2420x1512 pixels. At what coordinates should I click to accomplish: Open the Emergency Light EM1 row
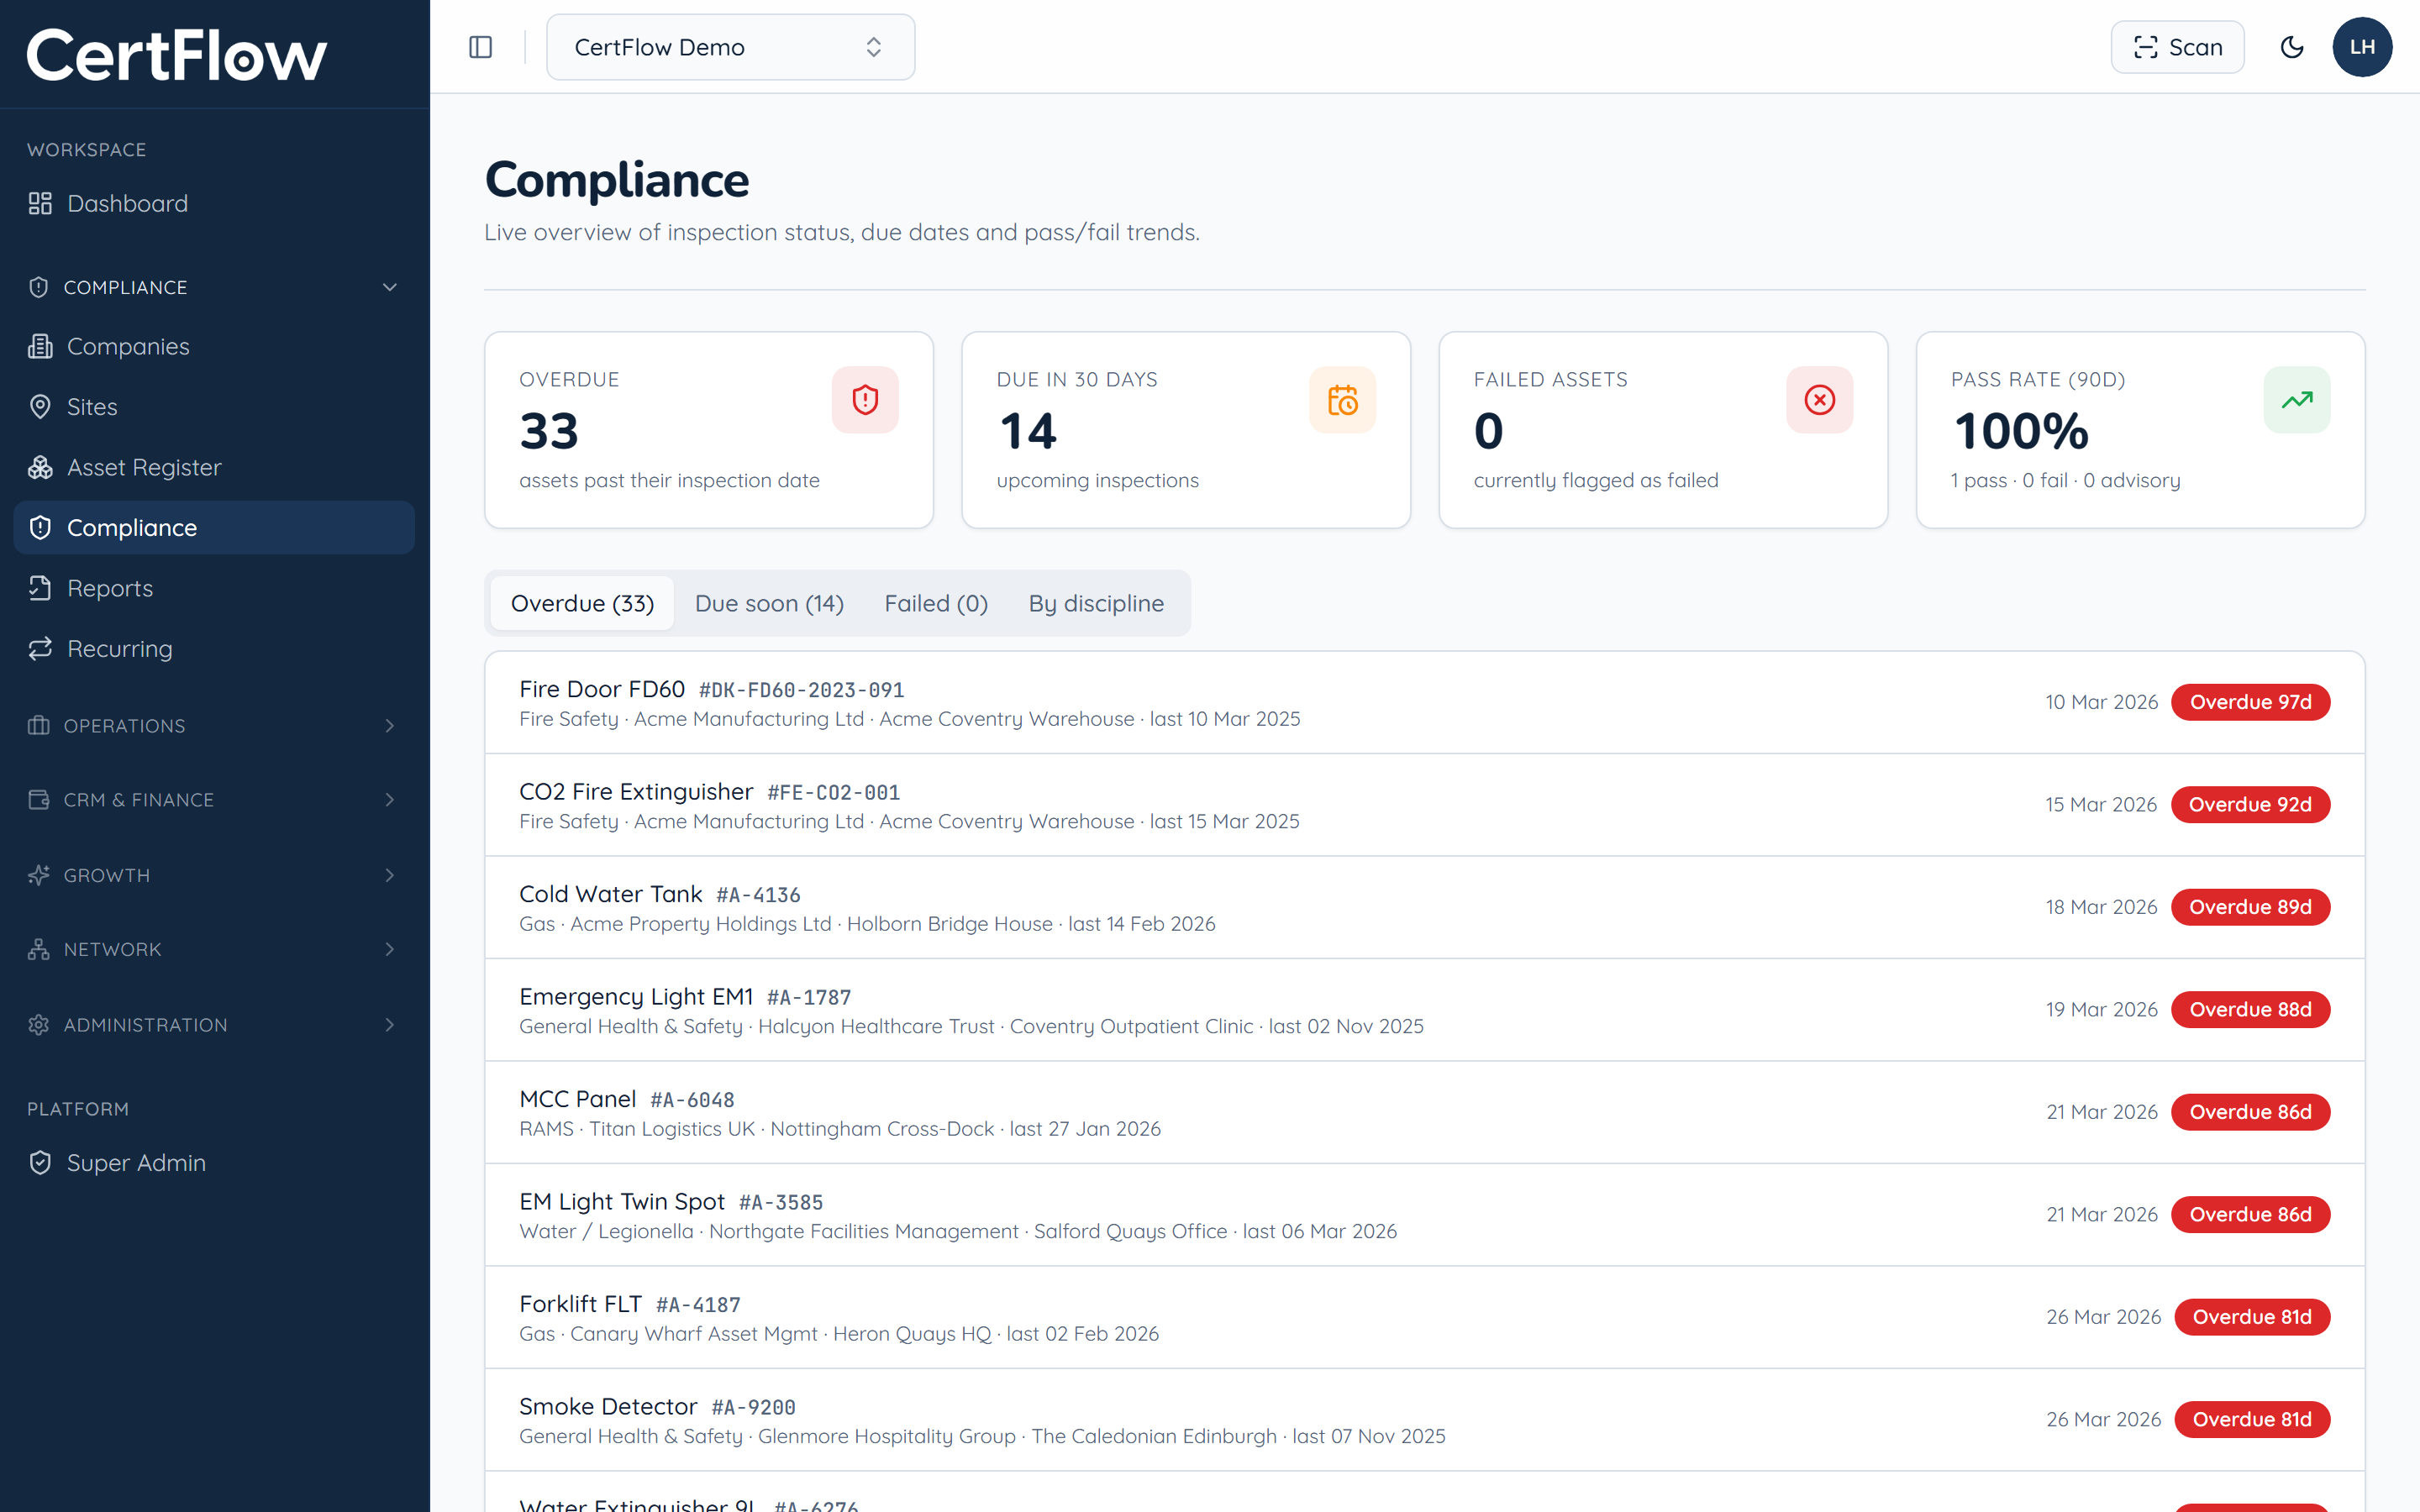coord(1424,1010)
